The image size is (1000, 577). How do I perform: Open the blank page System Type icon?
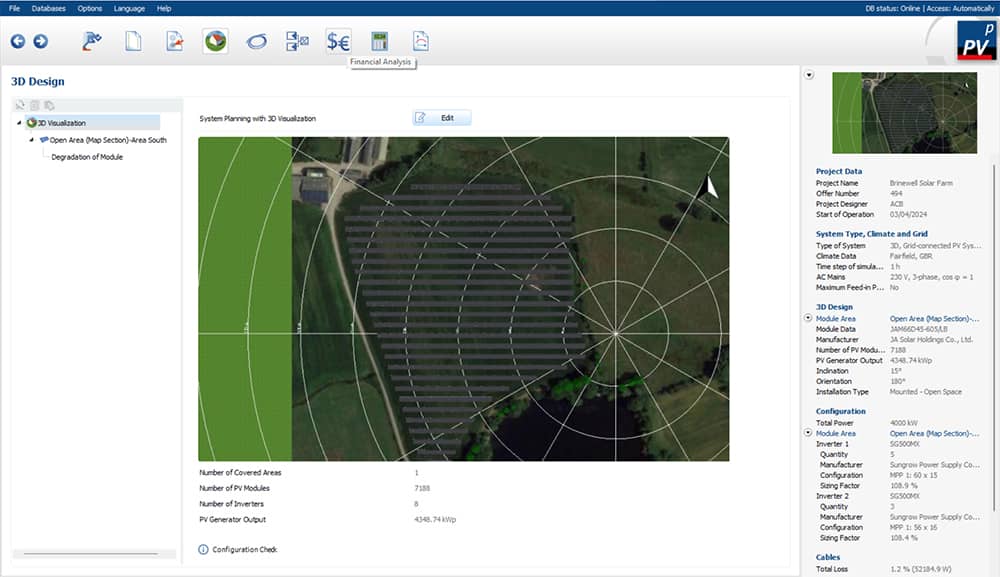click(x=133, y=41)
